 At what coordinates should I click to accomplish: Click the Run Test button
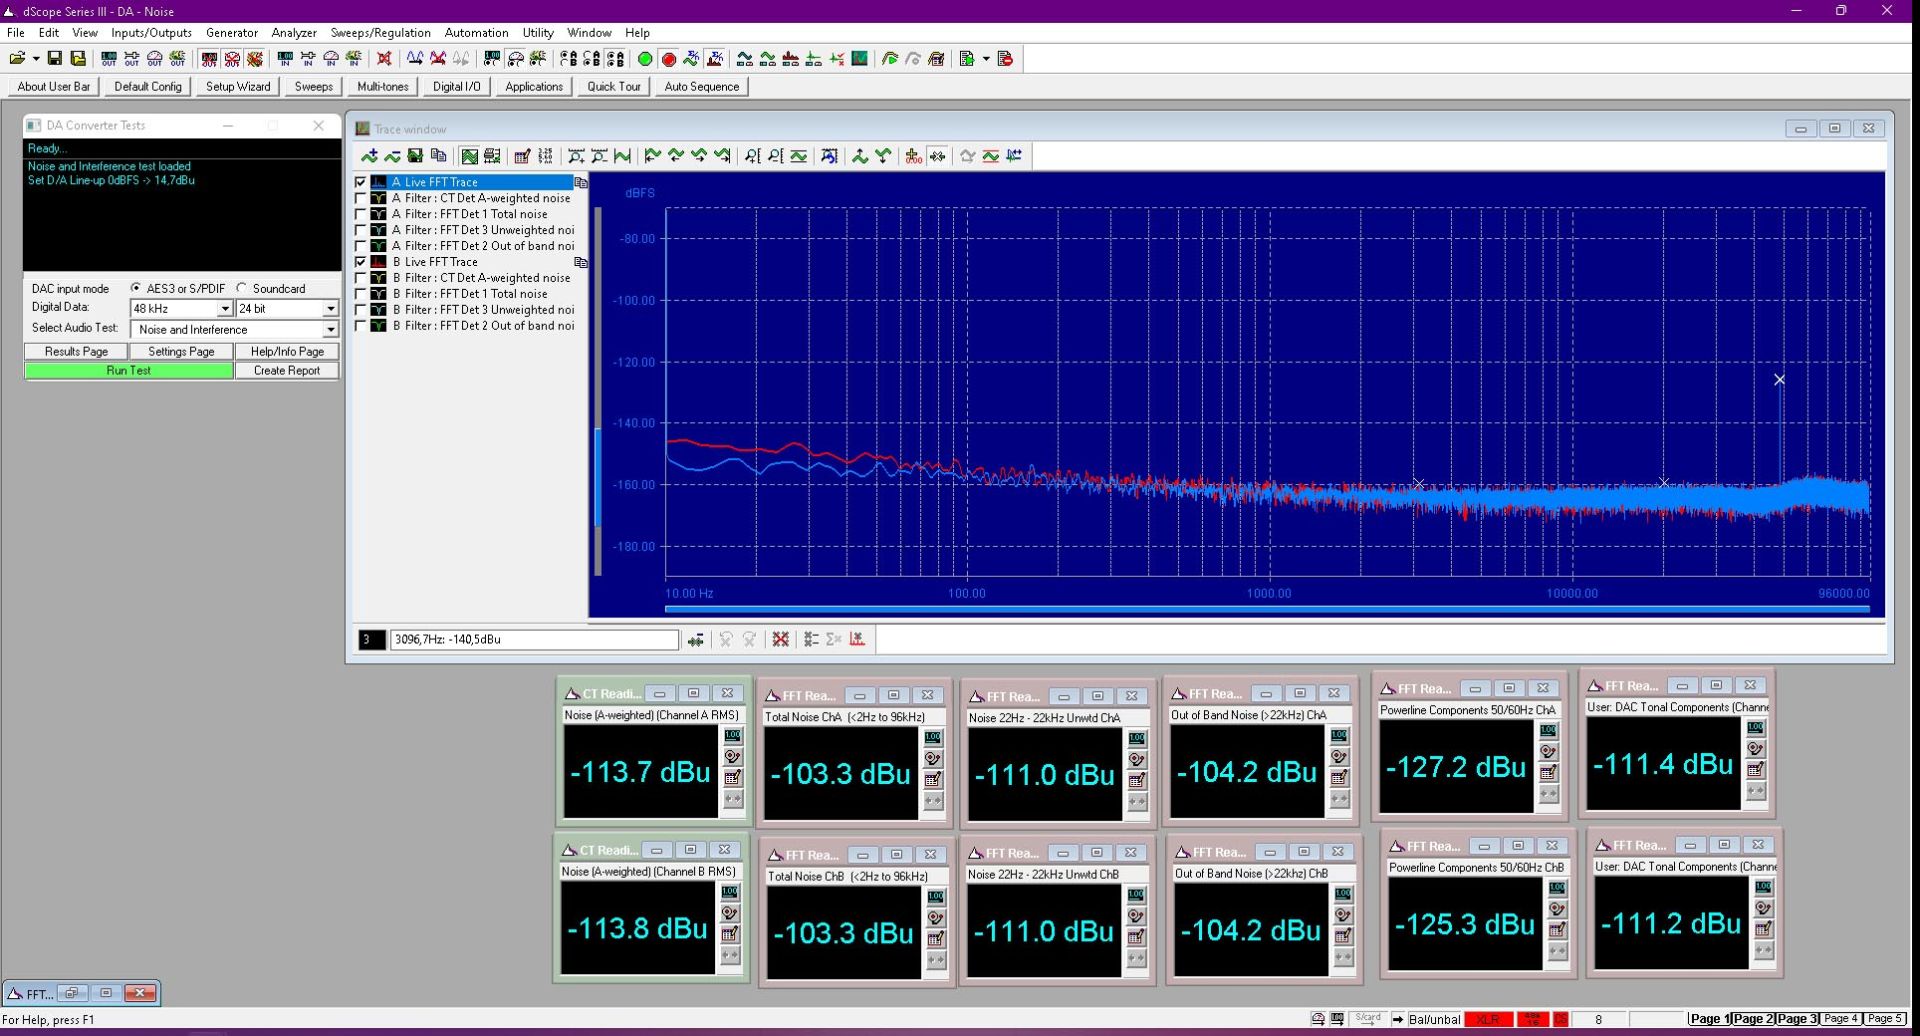point(129,371)
